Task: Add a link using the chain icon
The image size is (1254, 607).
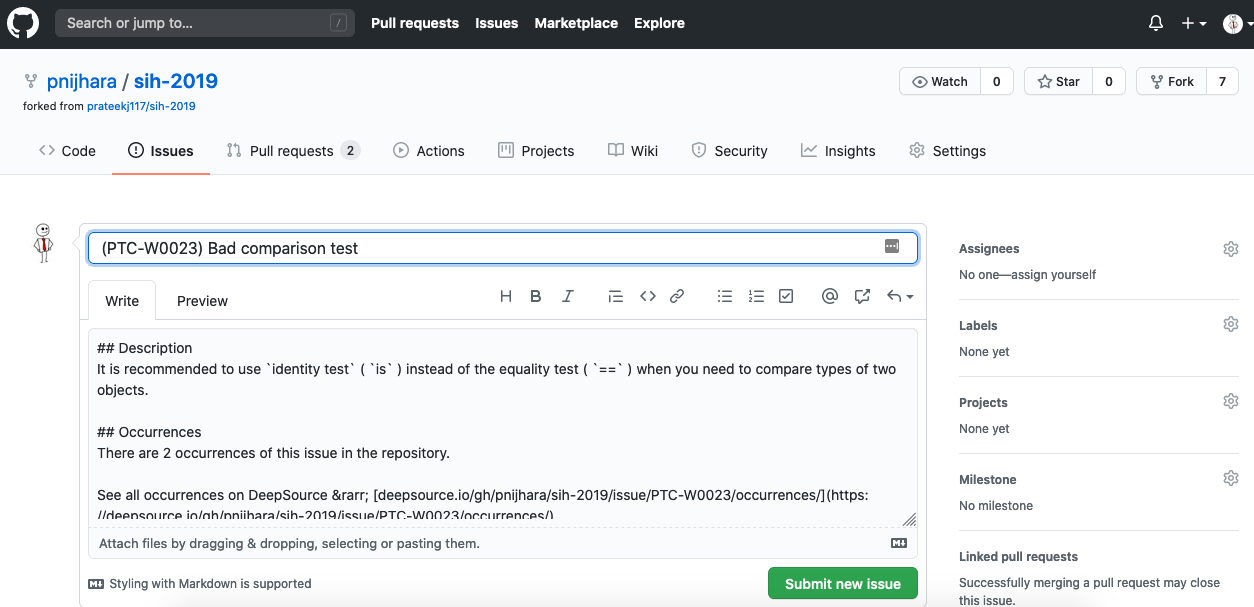Action: (x=677, y=296)
